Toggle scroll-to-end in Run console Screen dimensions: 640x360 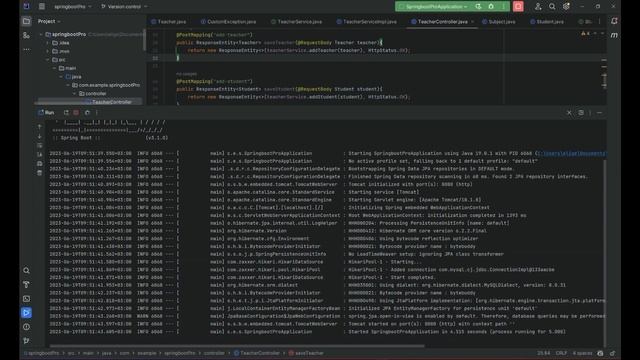(40, 155)
